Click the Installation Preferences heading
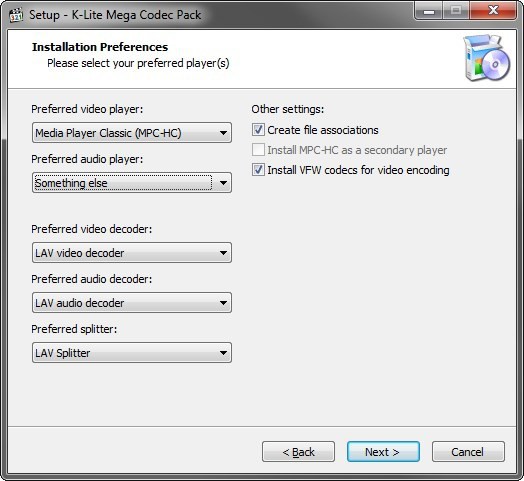 pos(100,47)
